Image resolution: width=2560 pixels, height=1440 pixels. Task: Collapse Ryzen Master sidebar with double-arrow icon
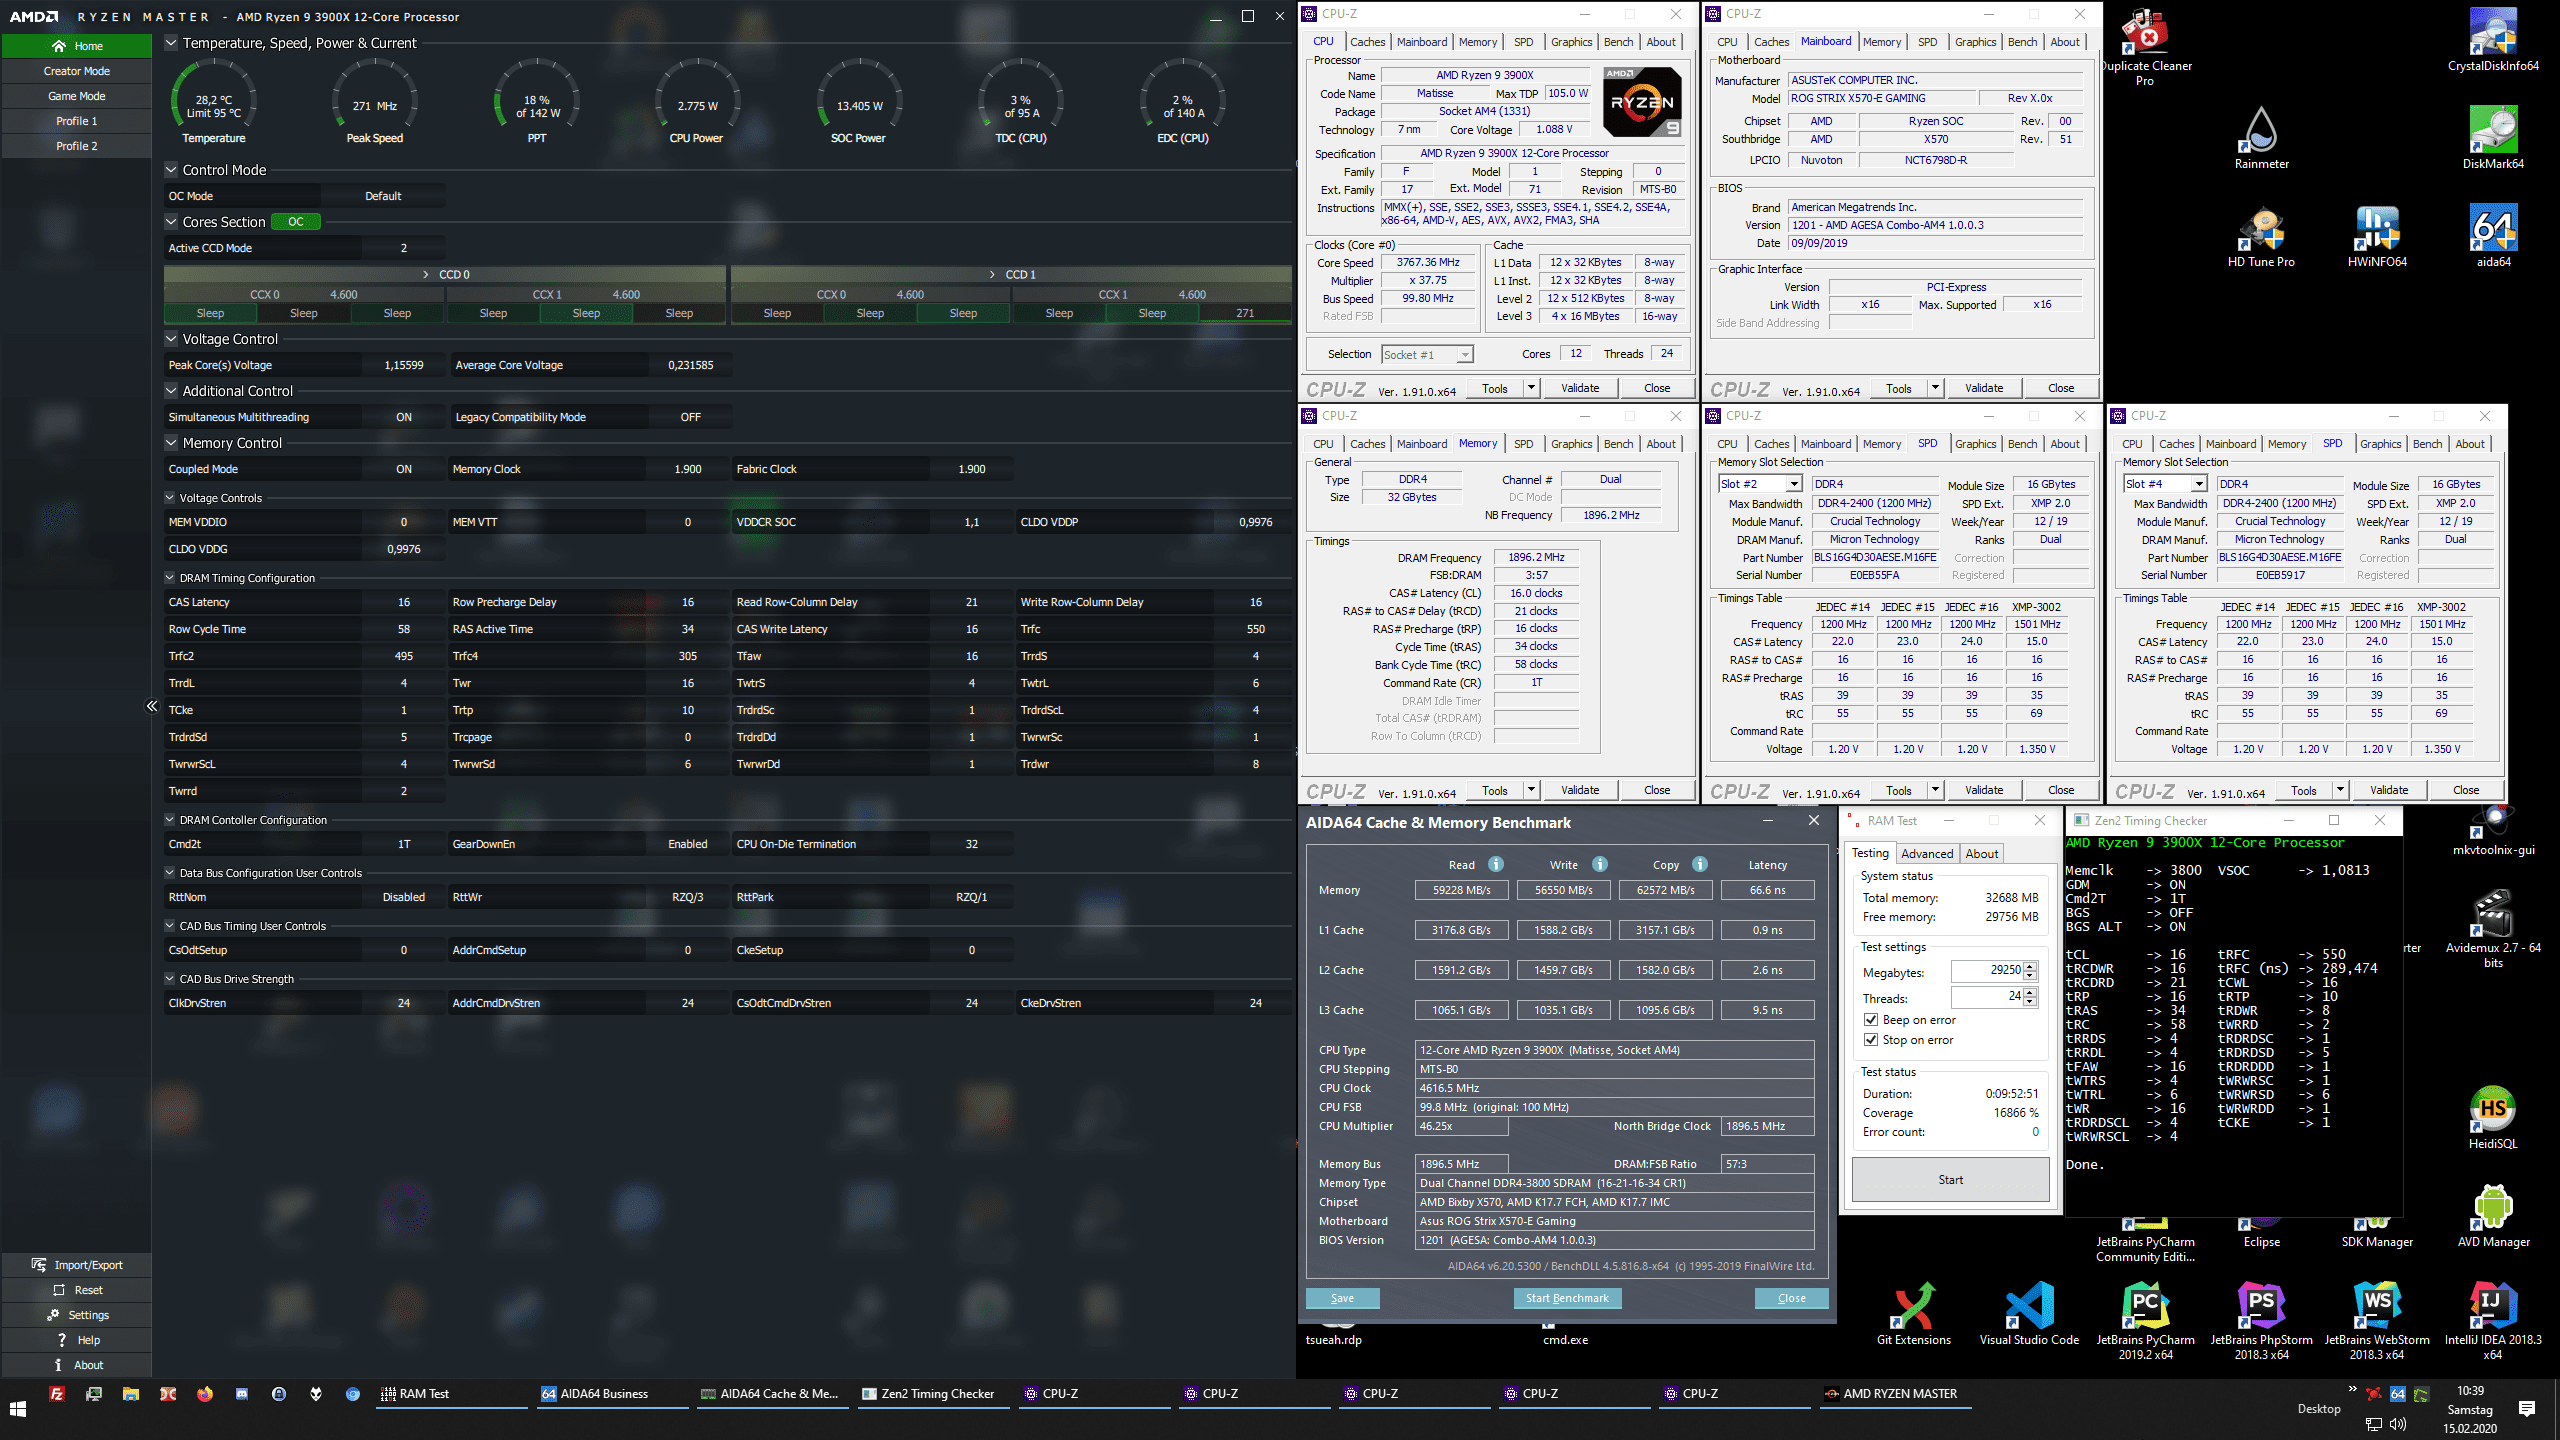152,706
